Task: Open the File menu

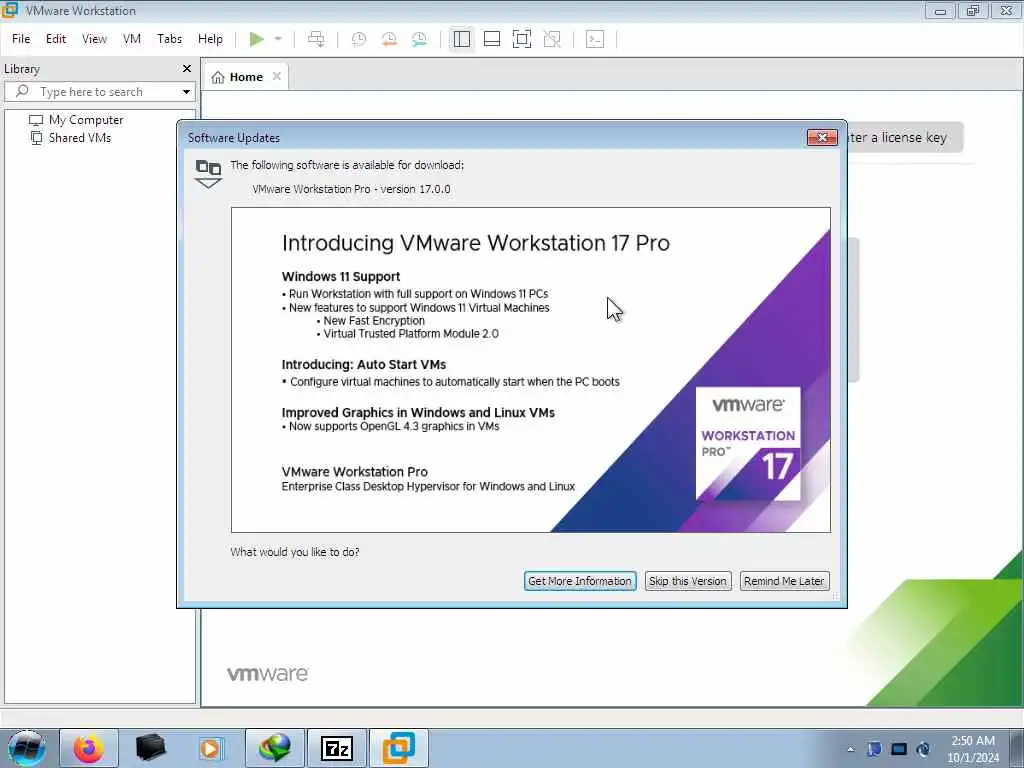Action: [21, 39]
